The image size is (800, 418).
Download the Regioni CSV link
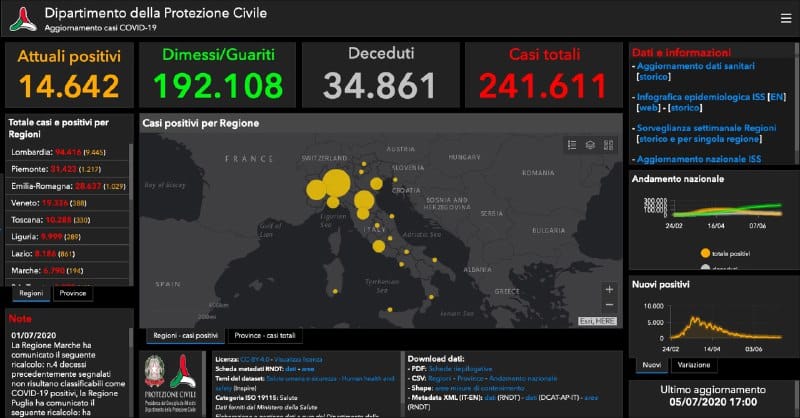point(440,379)
